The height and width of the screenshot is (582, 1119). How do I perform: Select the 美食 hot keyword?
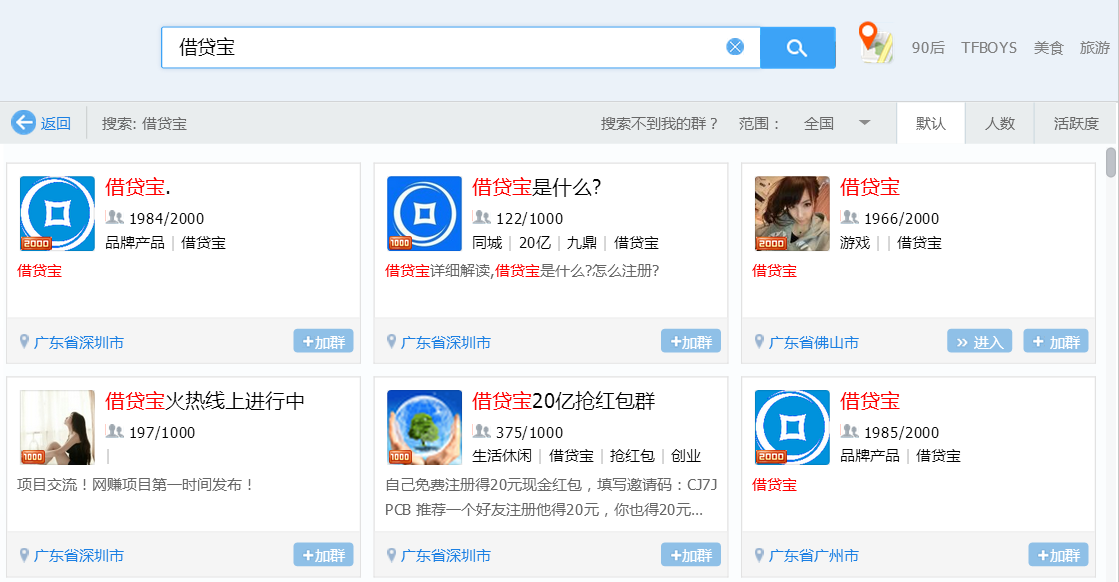1048,48
